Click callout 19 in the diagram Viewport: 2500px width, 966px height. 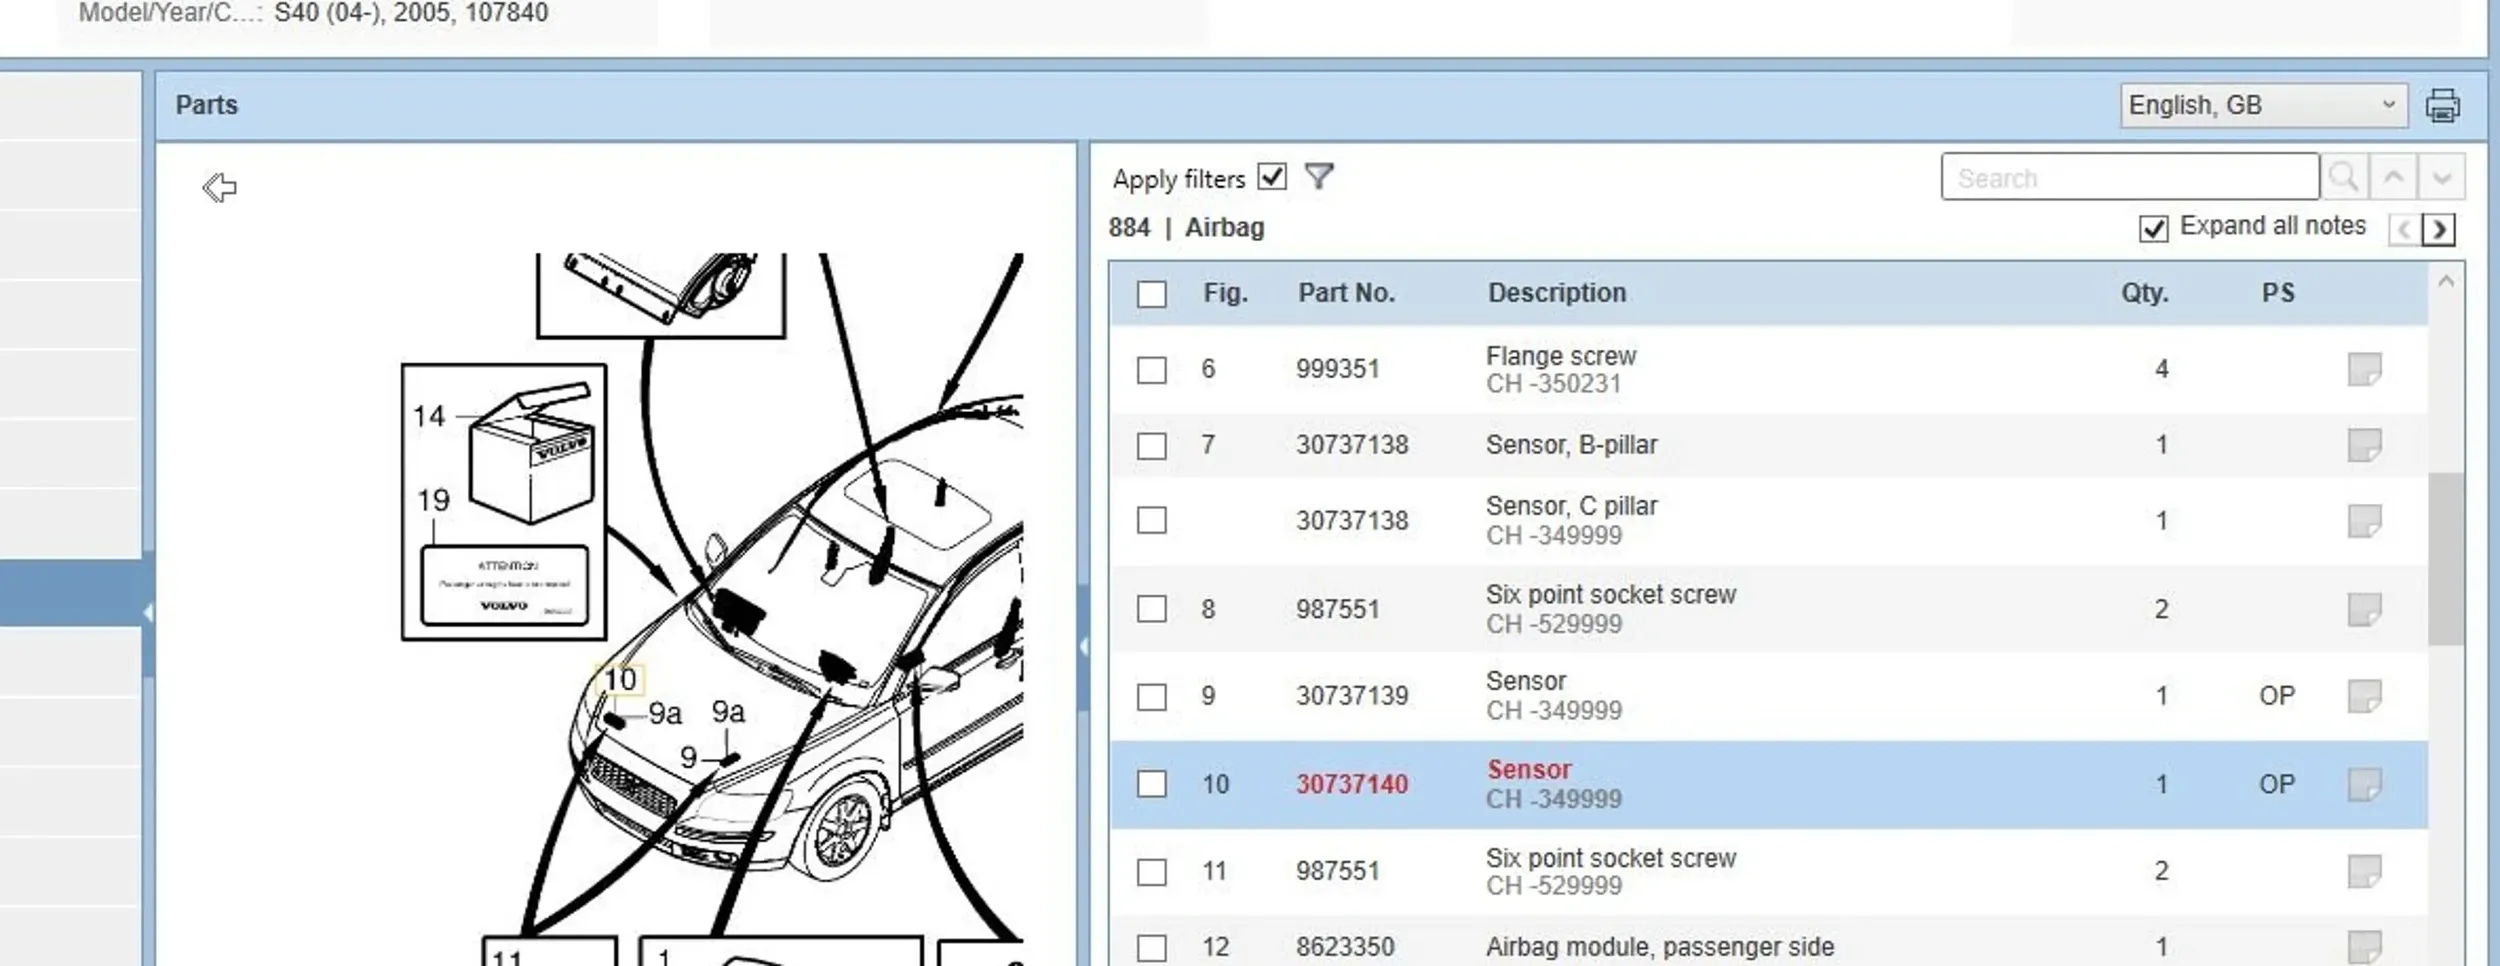433,500
